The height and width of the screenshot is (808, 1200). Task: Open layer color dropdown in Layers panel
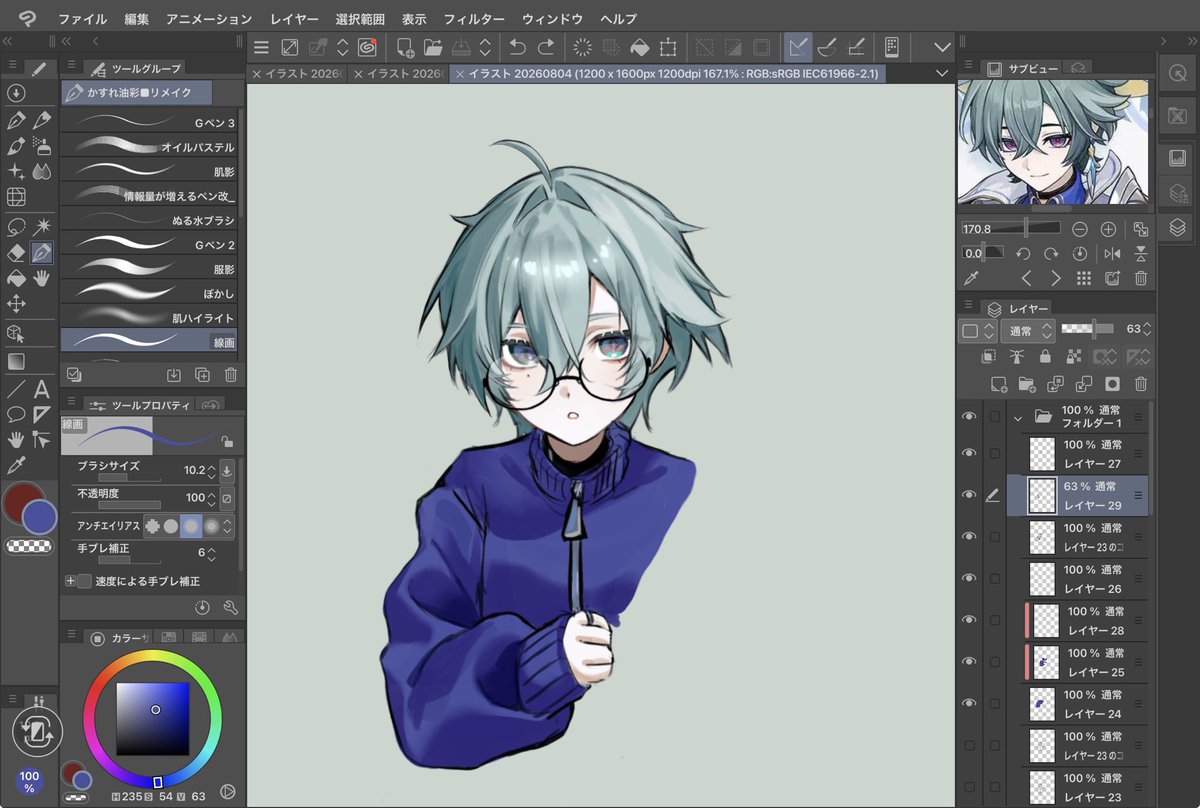click(978, 330)
